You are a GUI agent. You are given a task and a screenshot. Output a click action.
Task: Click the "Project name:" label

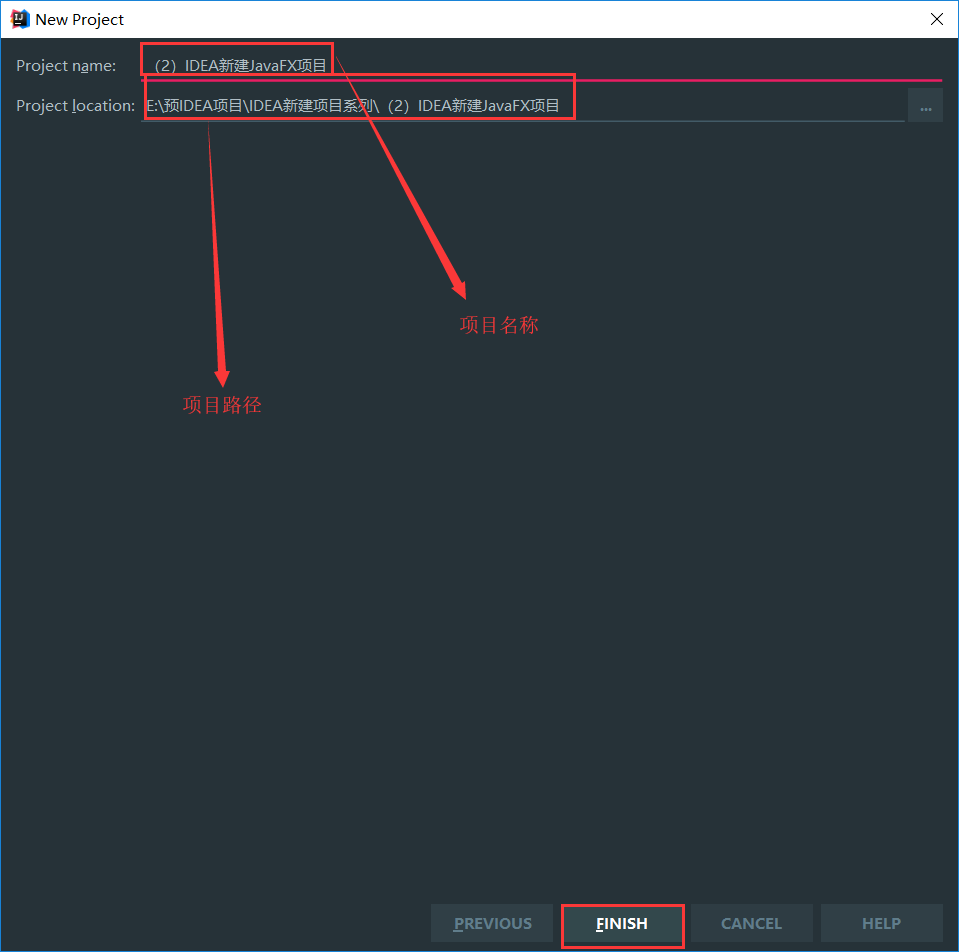(66, 65)
